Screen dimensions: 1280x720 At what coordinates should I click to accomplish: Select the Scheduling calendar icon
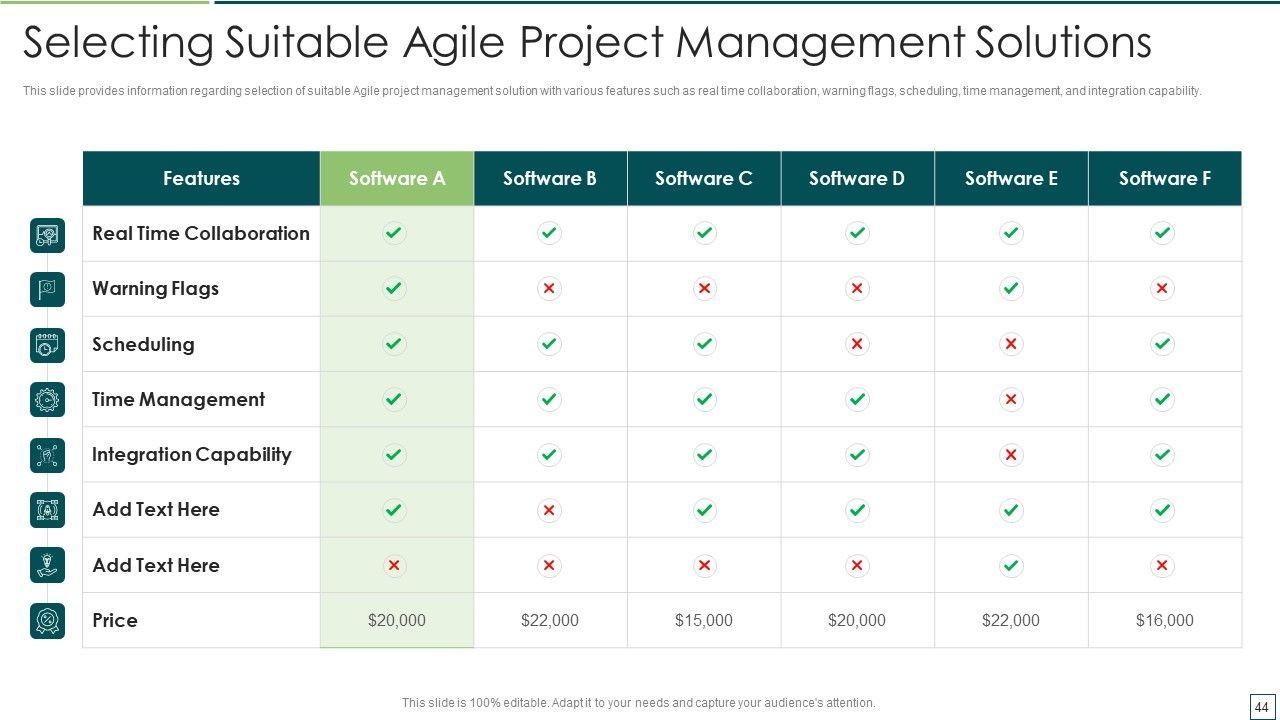pos(47,345)
